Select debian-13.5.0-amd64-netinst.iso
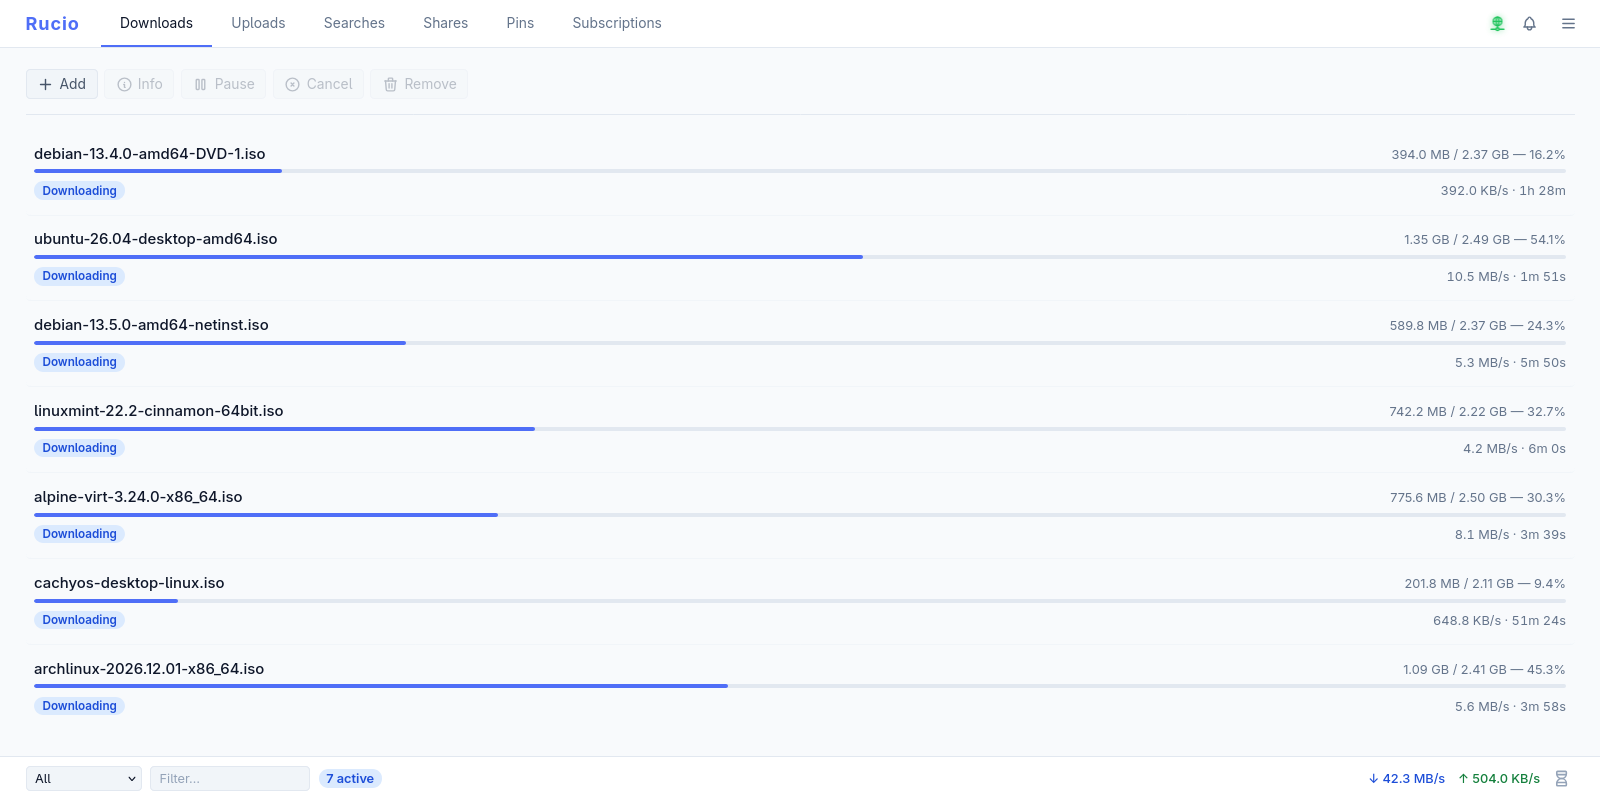 tap(151, 325)
